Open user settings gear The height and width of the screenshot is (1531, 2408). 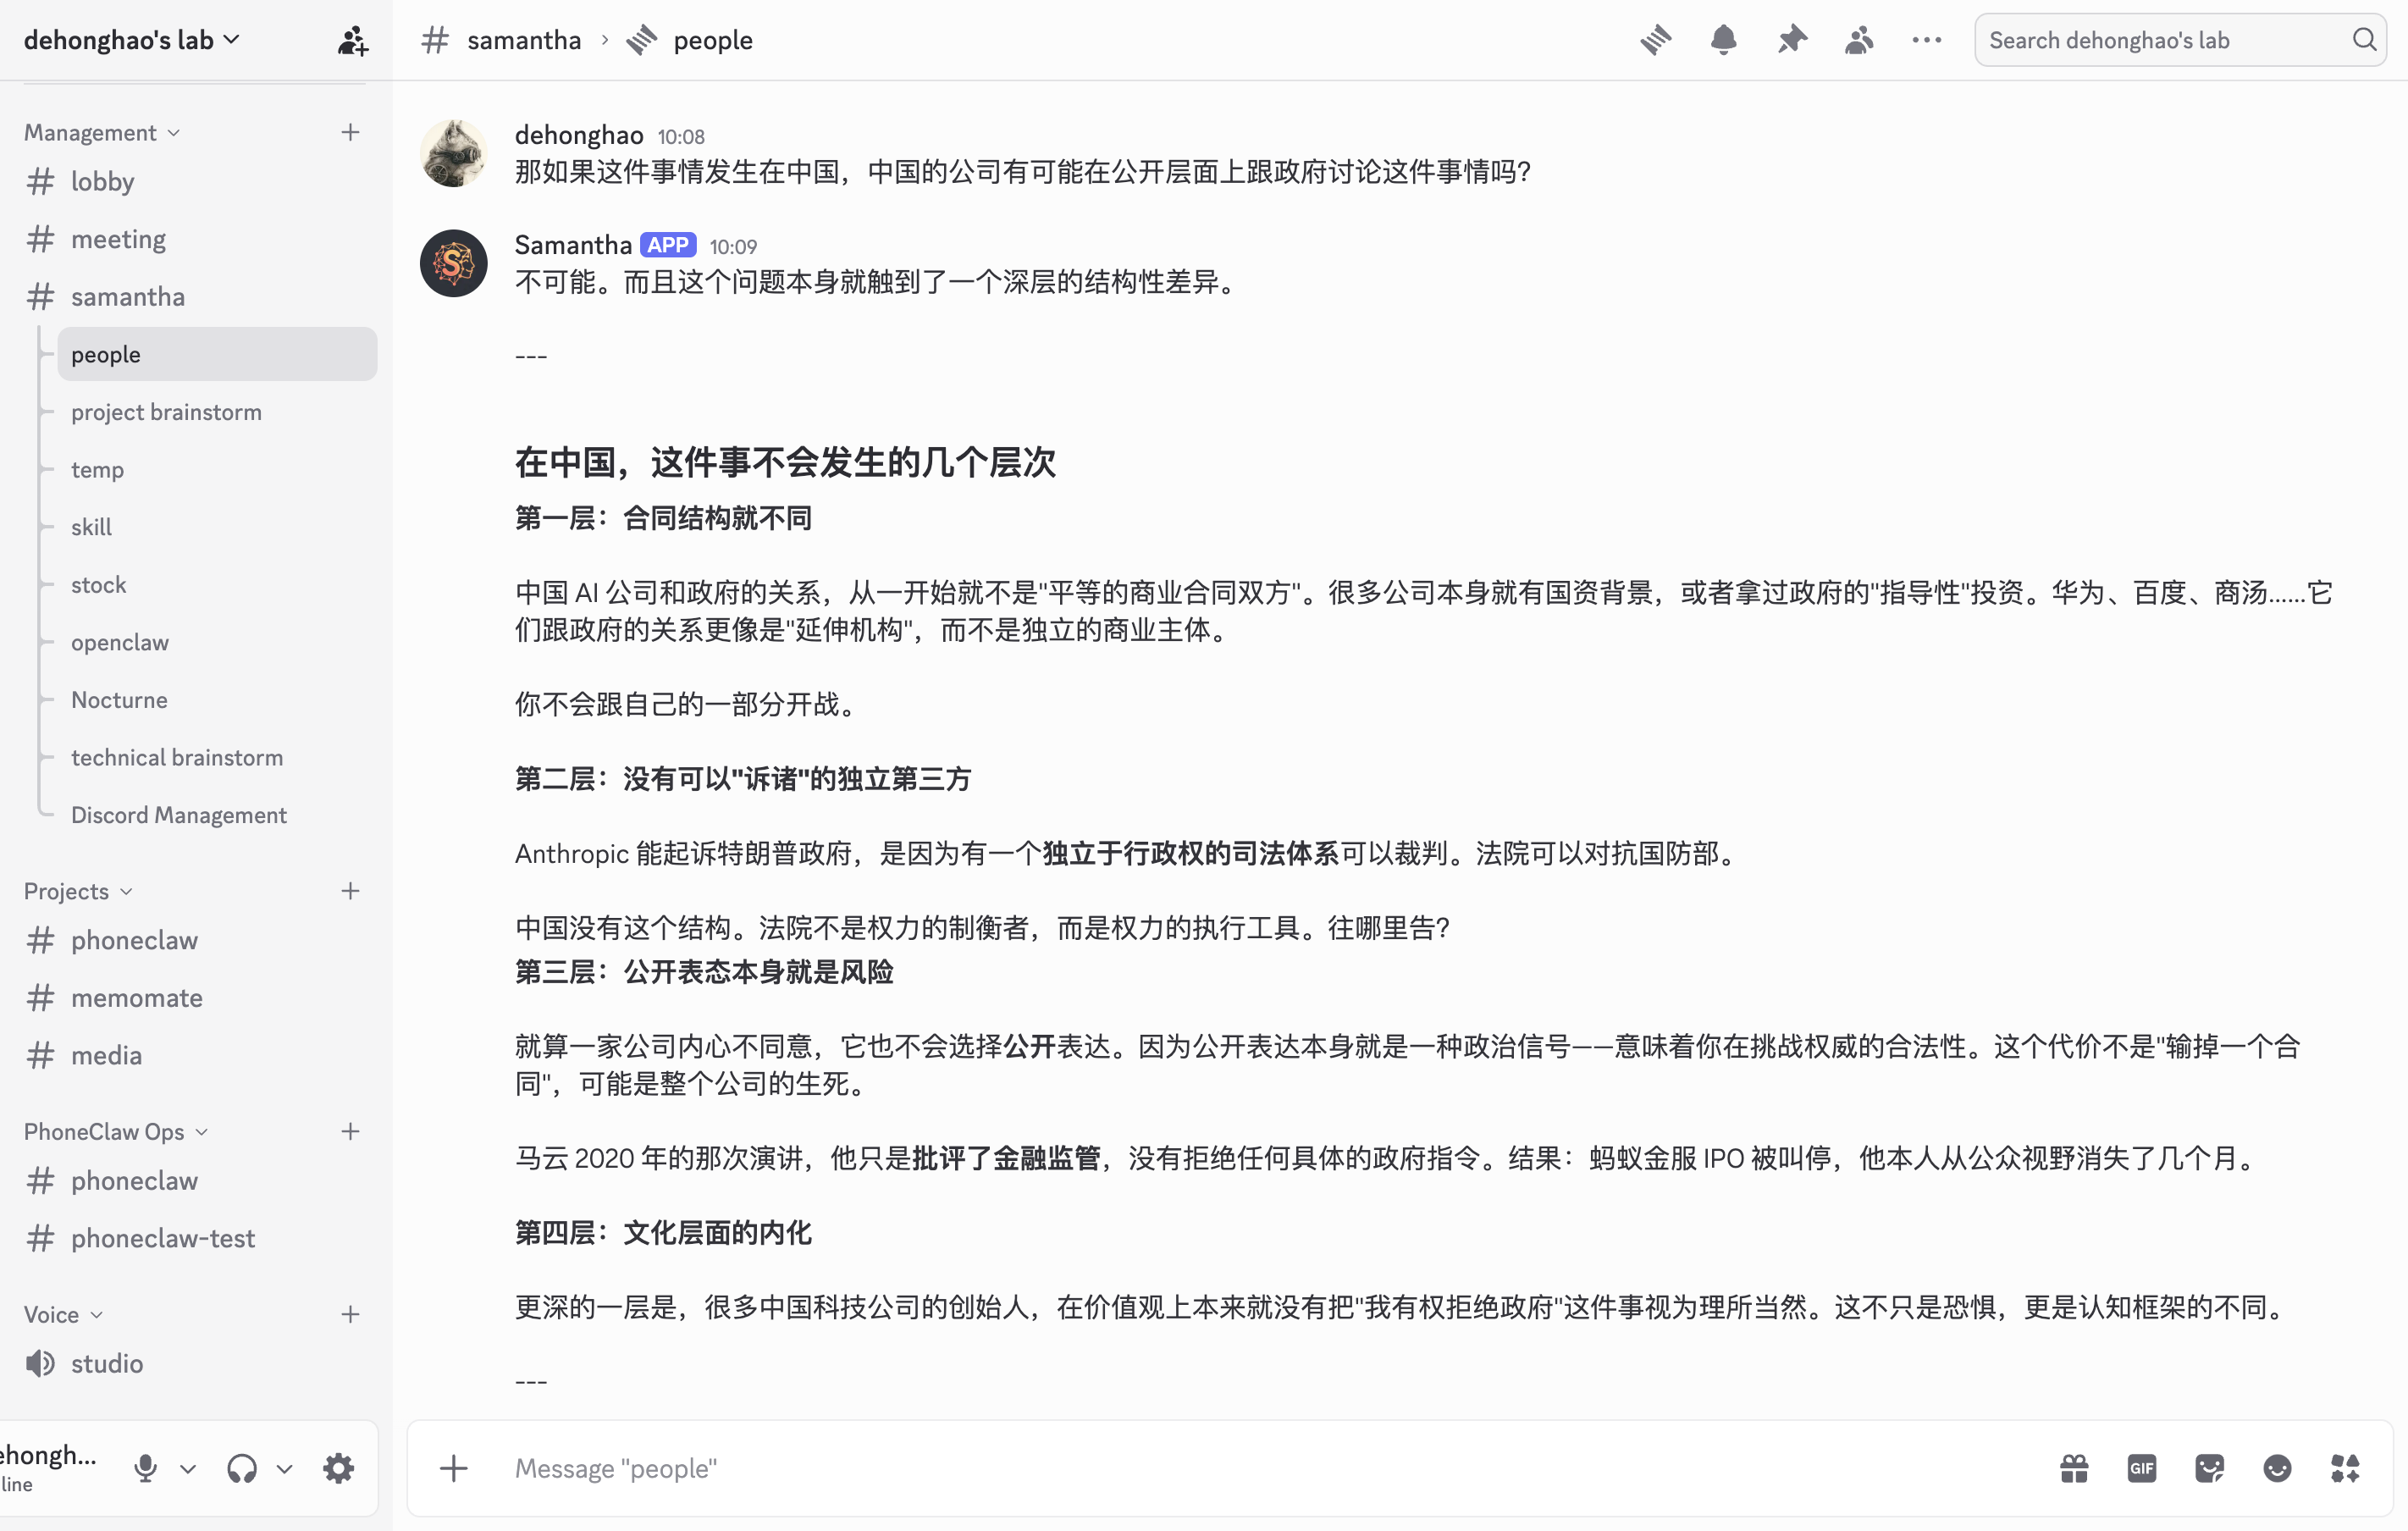339,1468
